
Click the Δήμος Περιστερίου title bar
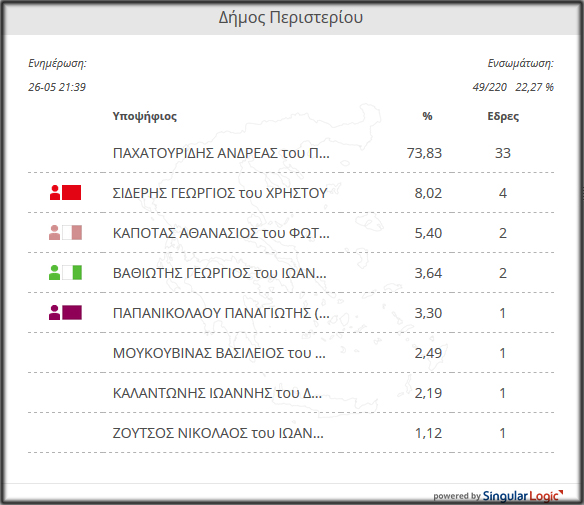(x=291, y=18)
